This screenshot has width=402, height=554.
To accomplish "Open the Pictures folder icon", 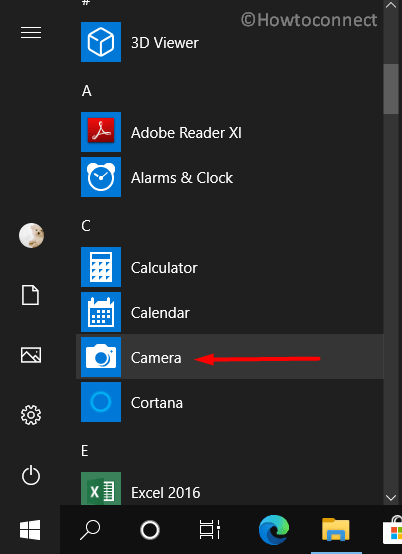I will coord(31,355).
